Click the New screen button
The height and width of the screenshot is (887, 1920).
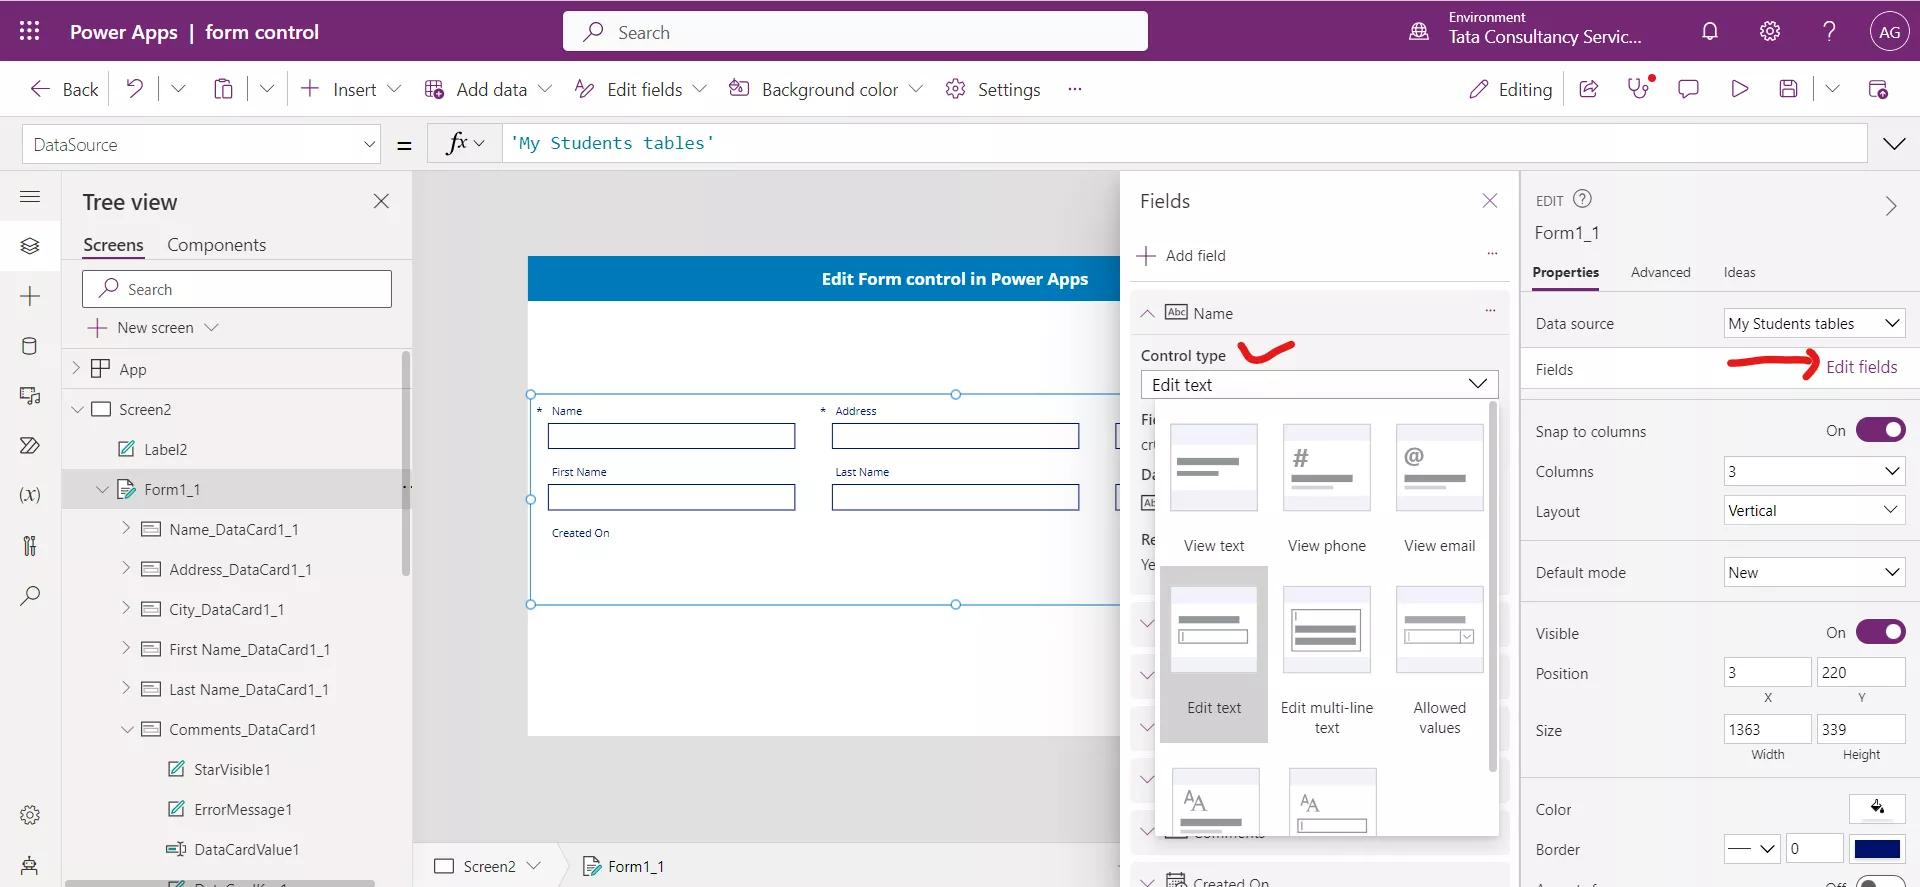(x=153, y=327)
